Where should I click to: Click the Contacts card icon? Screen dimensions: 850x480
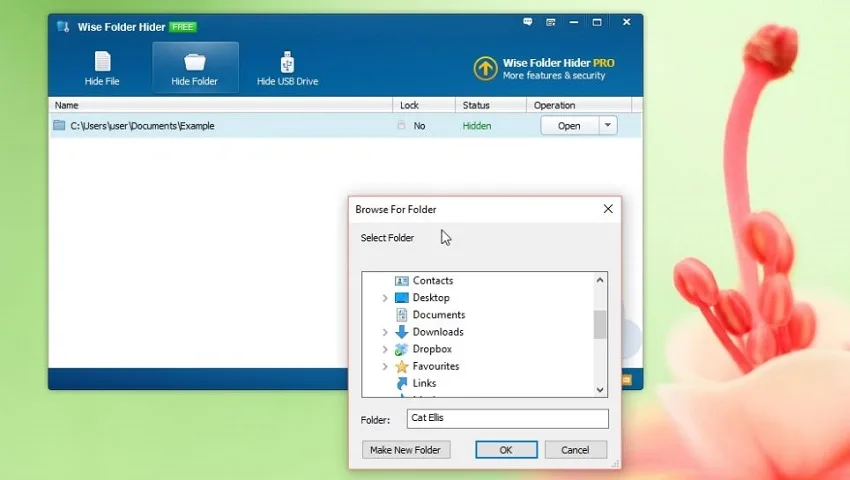pos(402,280)
